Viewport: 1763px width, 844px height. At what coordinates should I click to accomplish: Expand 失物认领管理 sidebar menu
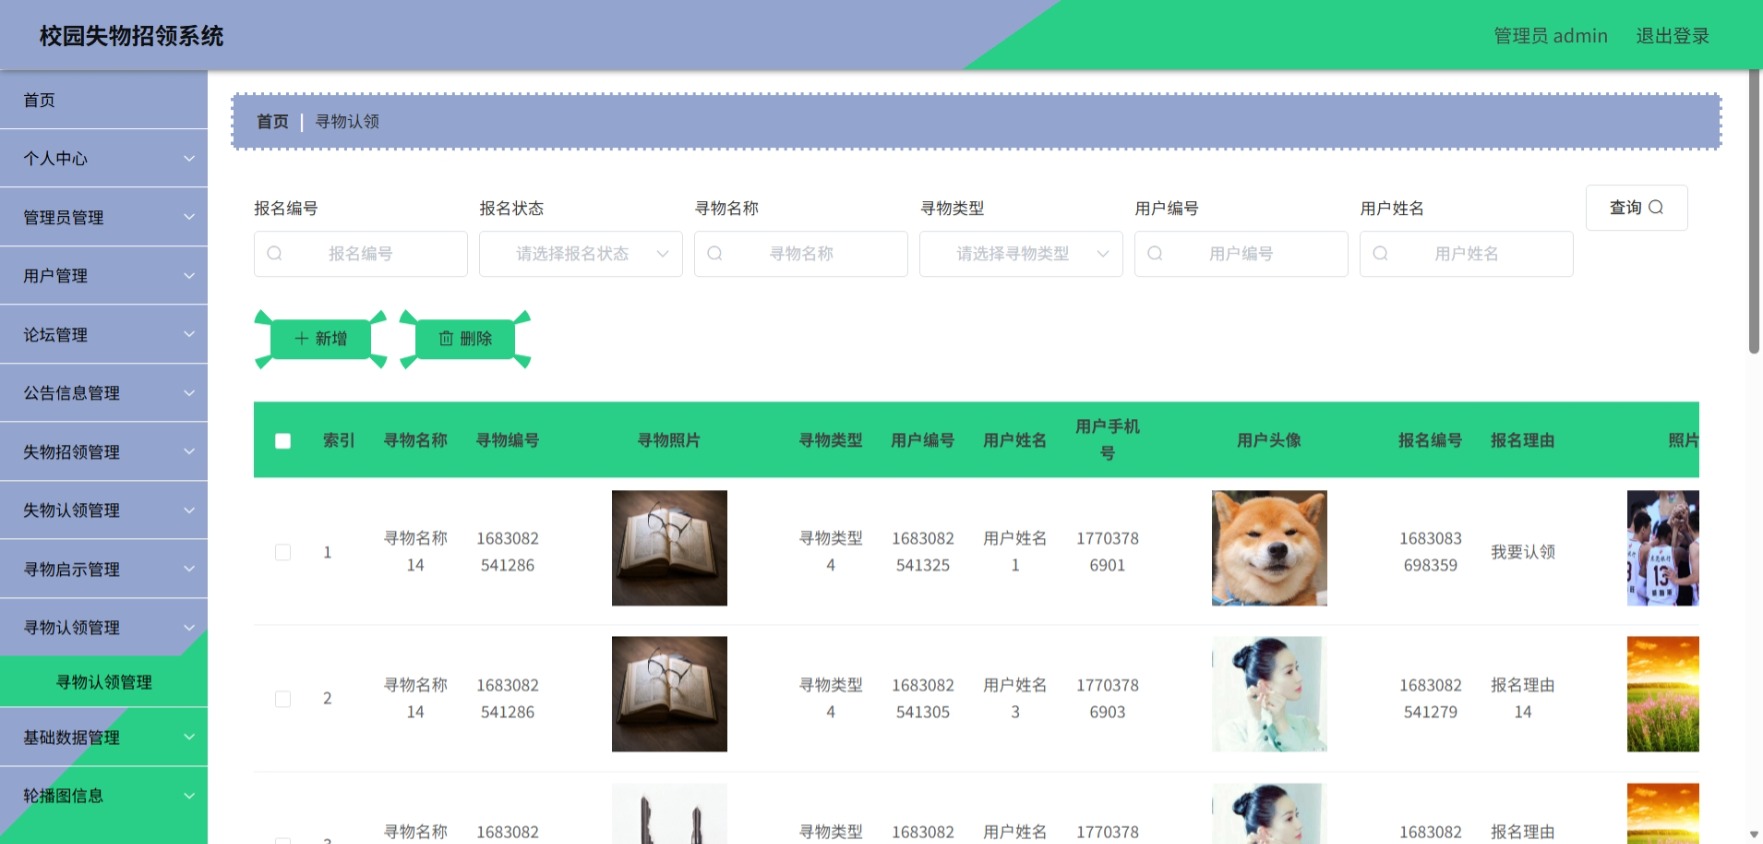pos(104,510)
